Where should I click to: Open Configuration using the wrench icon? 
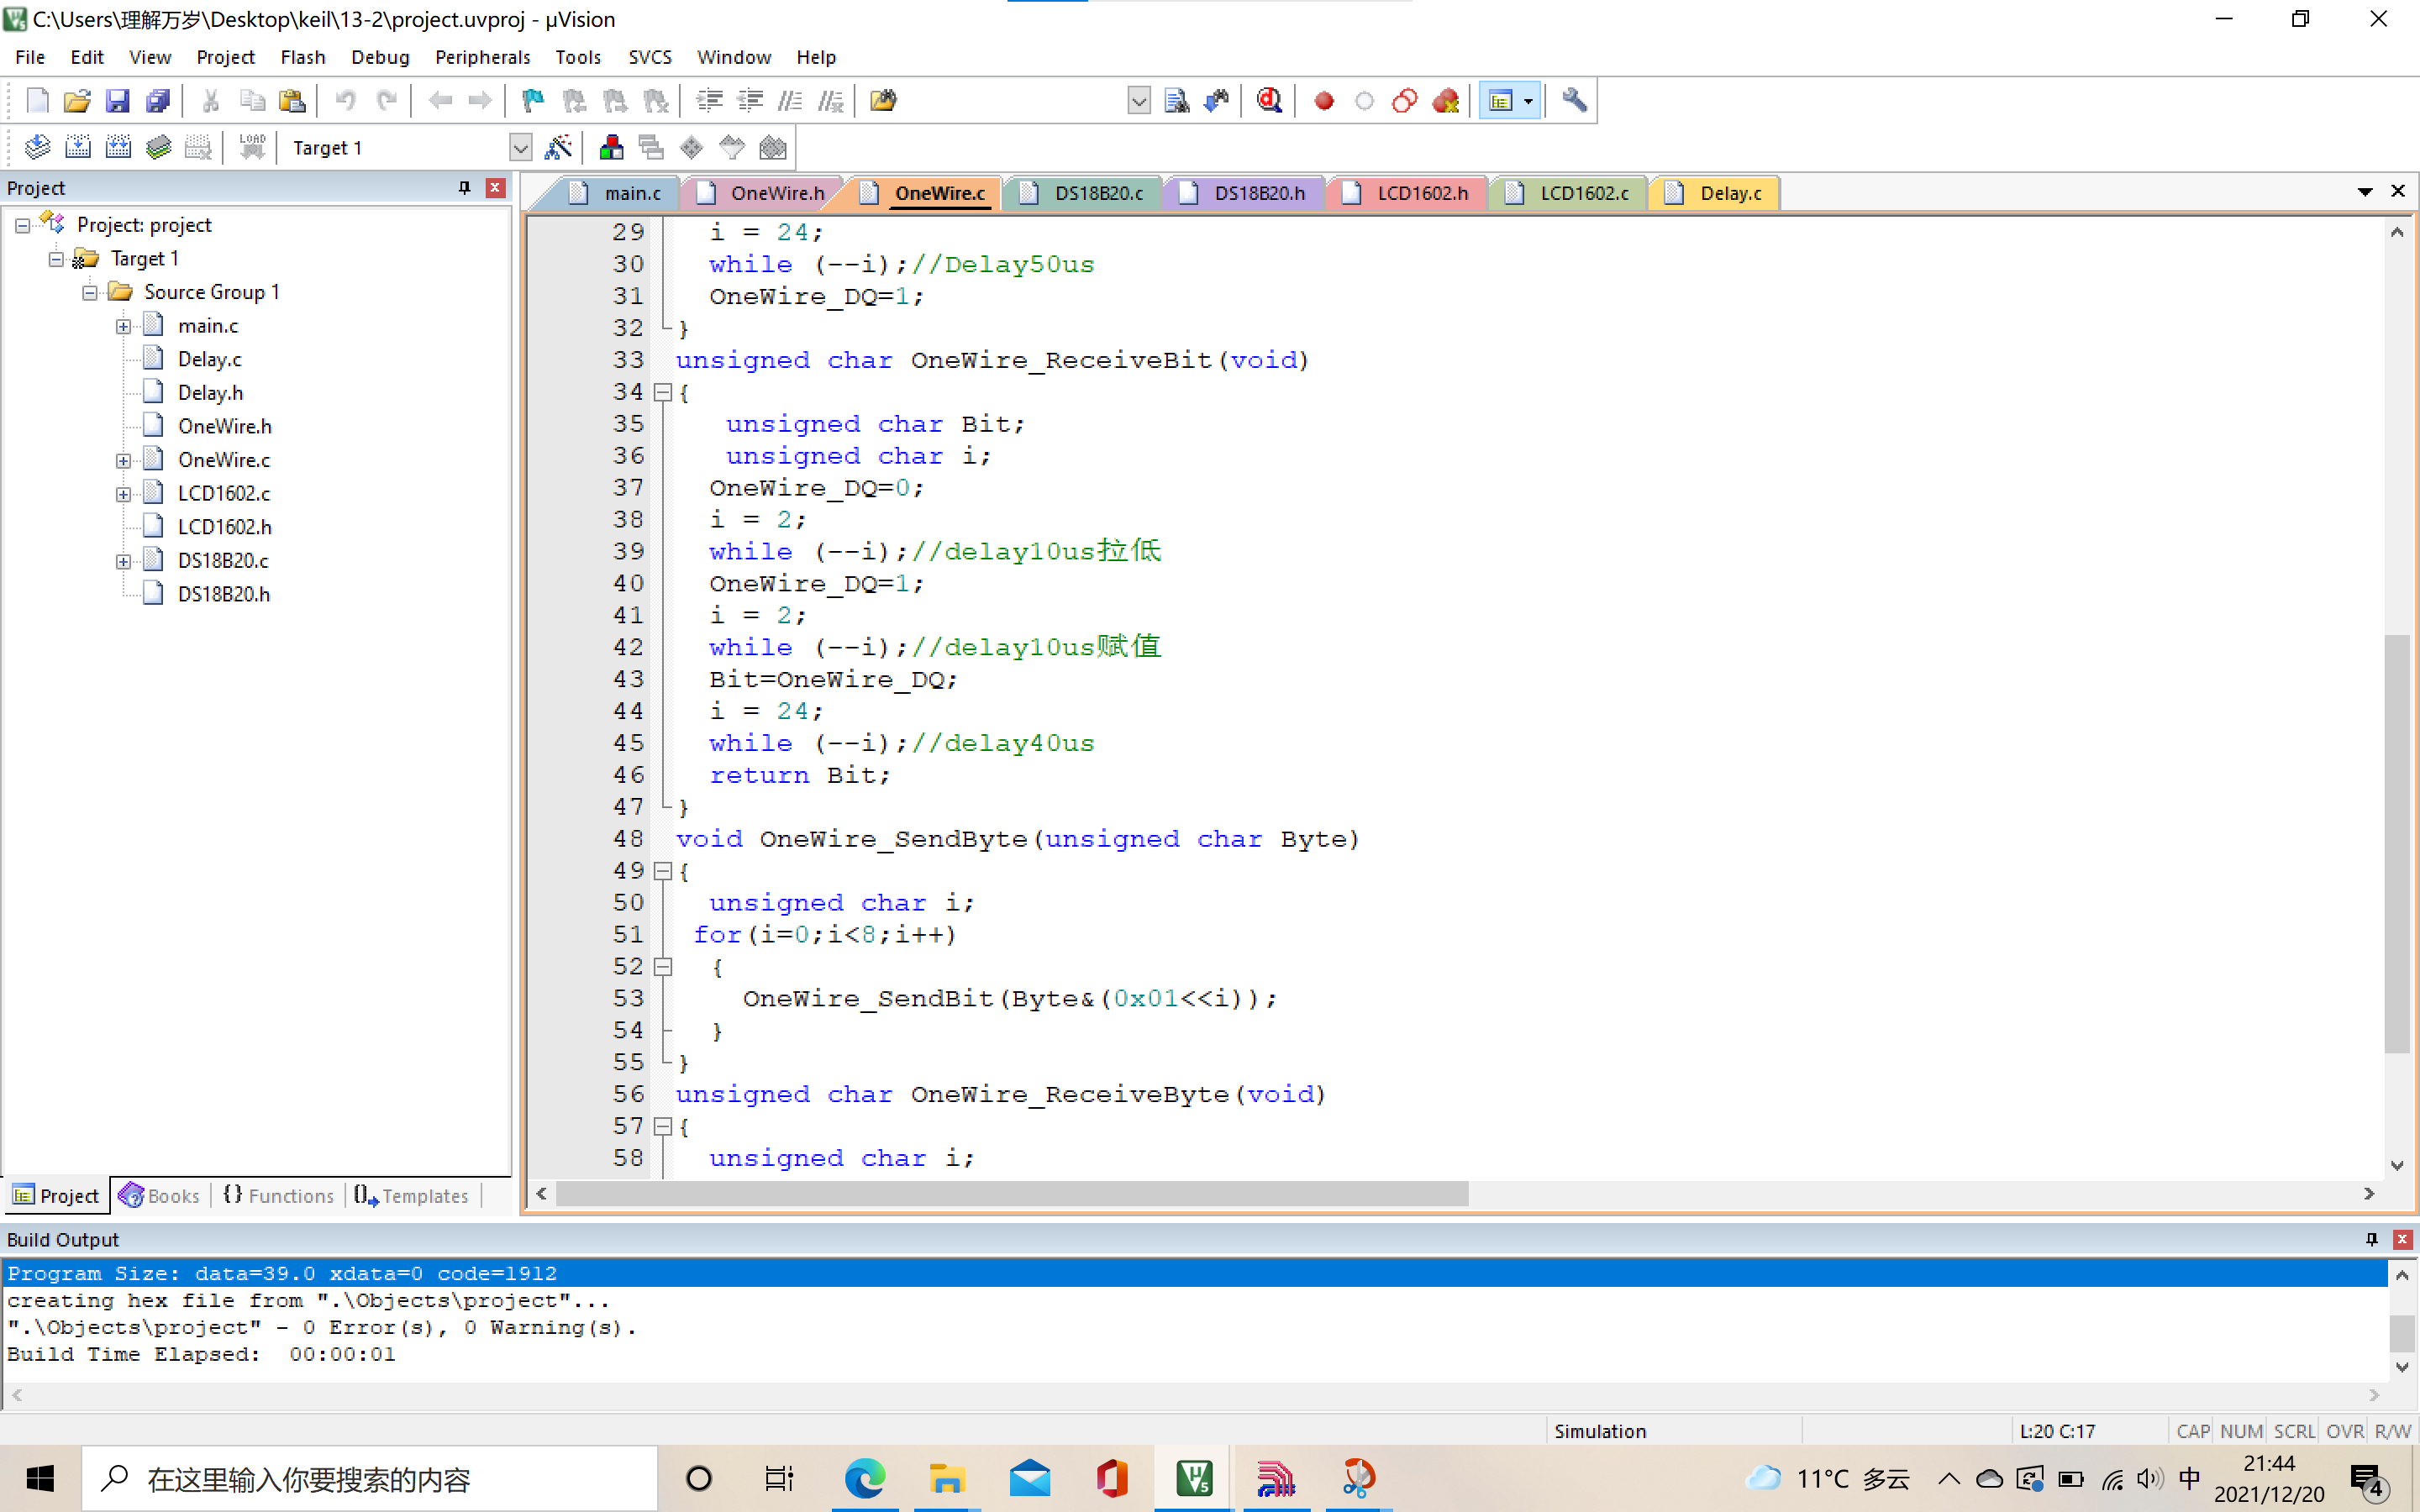pyautogui.click(x=1574, y=101)
